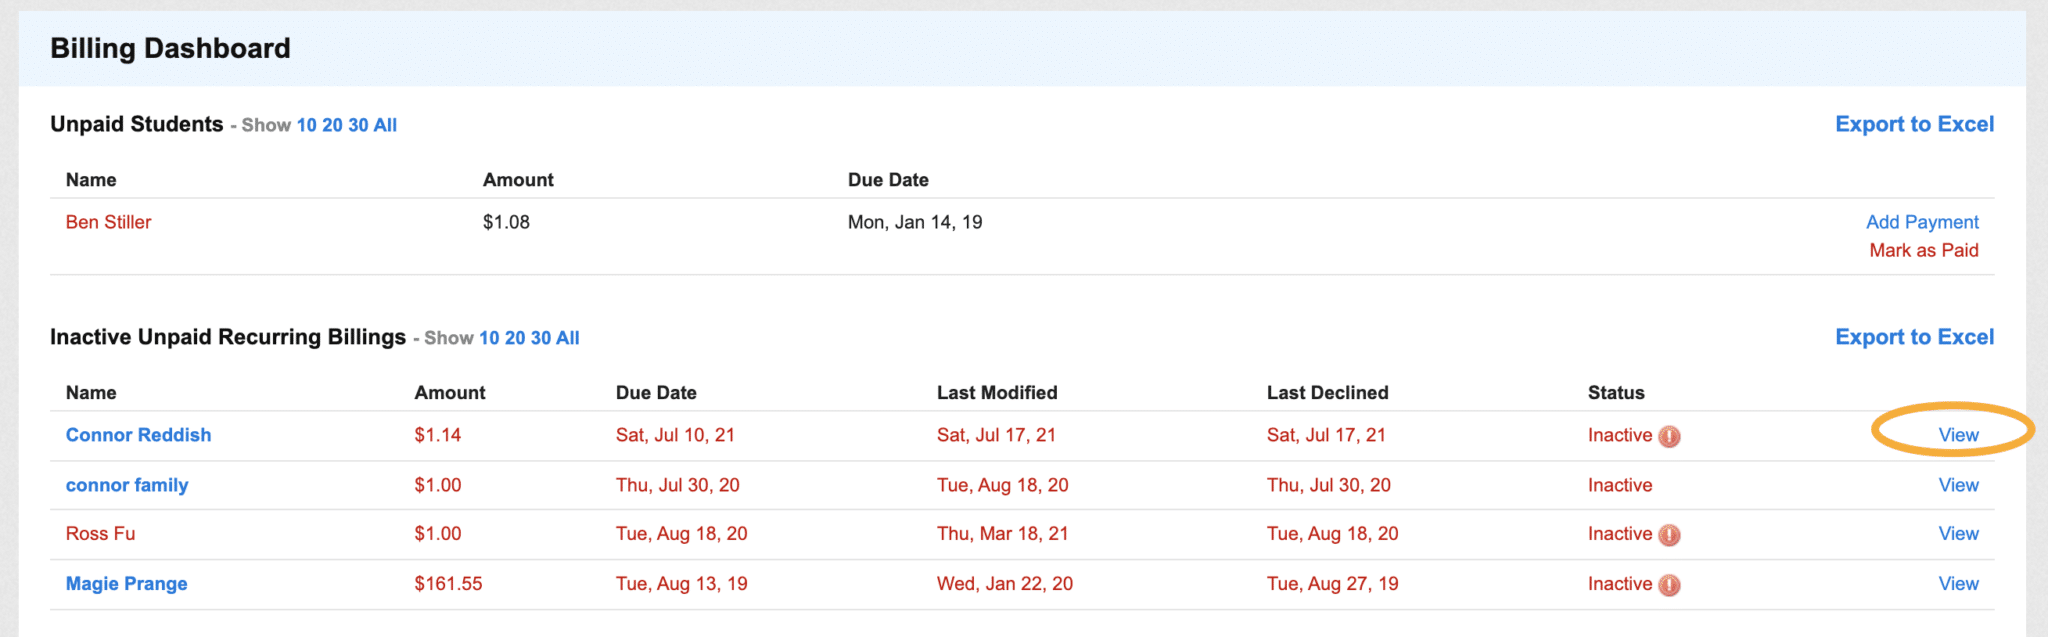Open the connor family profile link

tap(127, 485)
